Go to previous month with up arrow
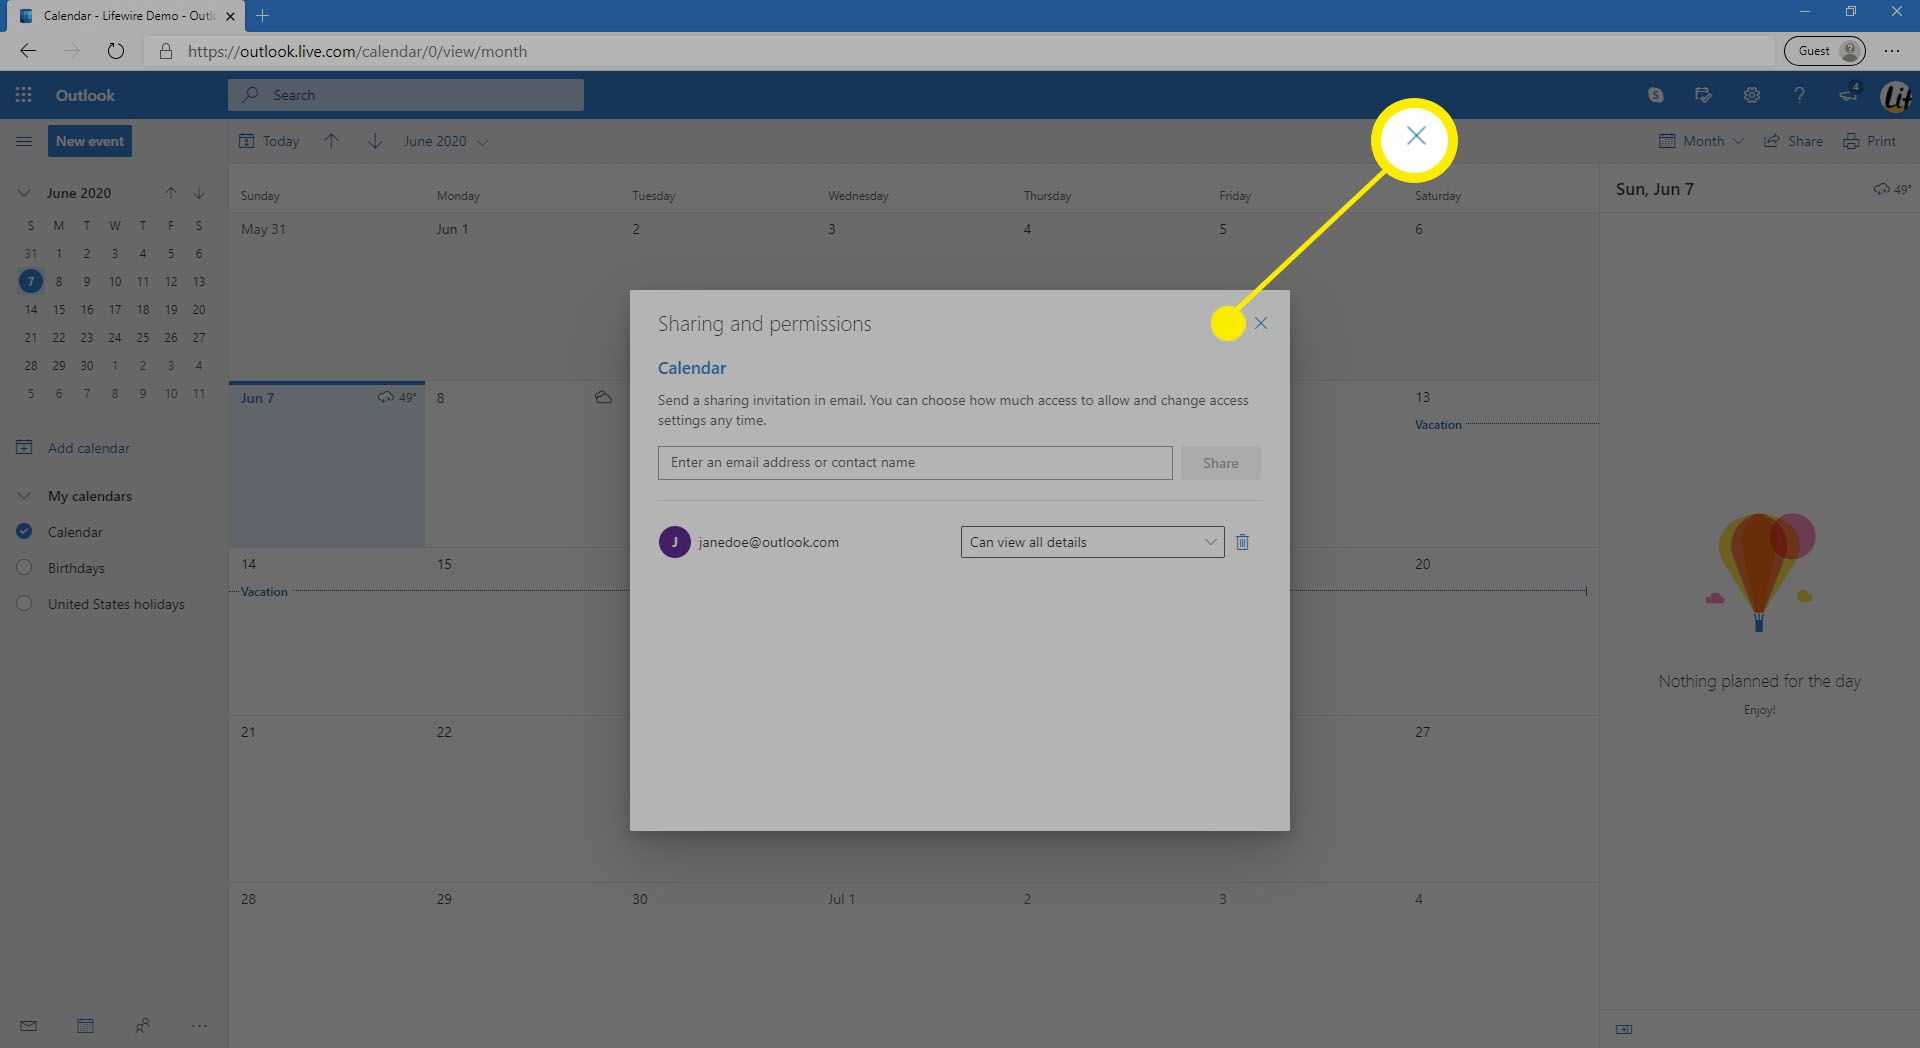This screenshot has width=1920, height=1048. (331, 141)
